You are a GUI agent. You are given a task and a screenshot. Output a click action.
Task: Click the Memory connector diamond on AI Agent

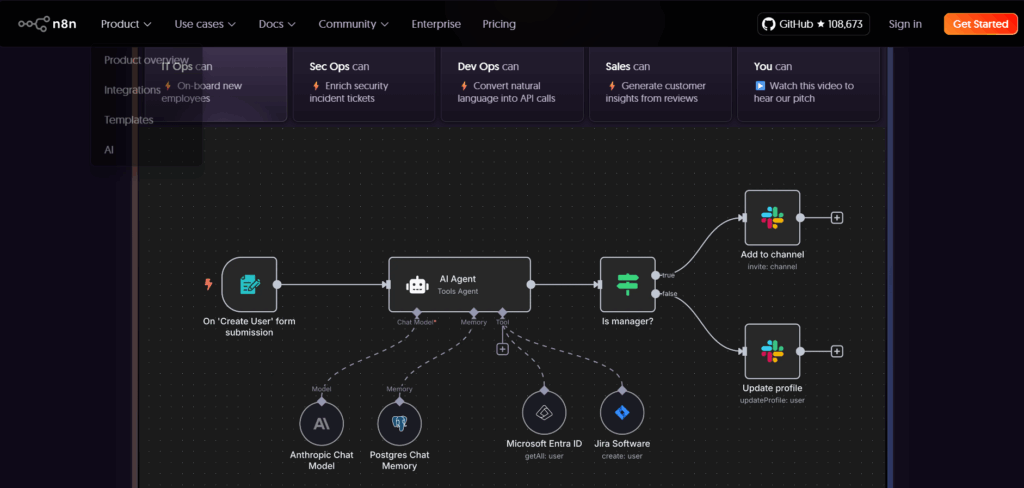tap(473, 312)
